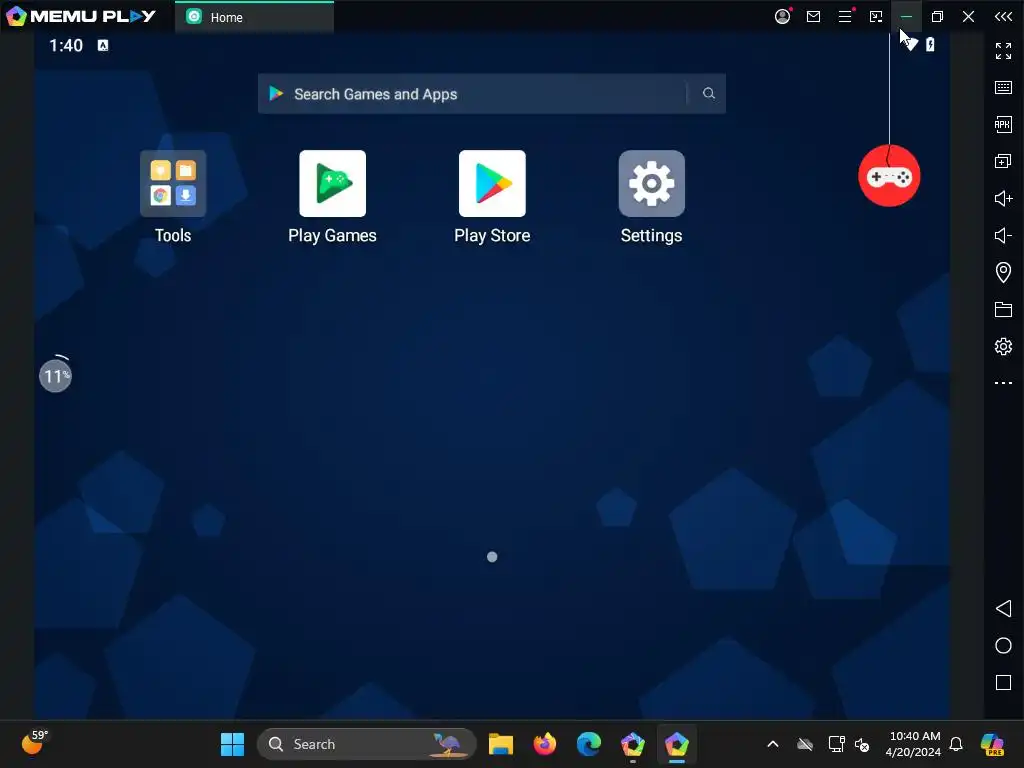Switch to the Home tab
The height and width of the screenshot is (768, 1024).
(x=255, y=17)
